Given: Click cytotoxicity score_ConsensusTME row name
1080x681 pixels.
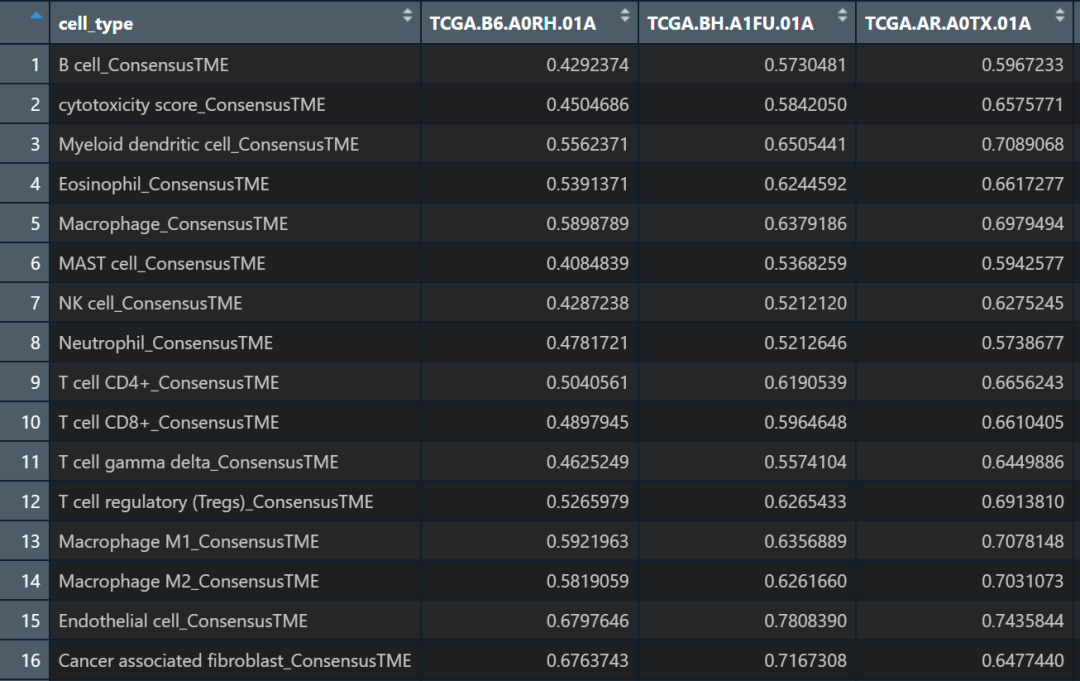Looking at the screenshot, I should [191, 105].
